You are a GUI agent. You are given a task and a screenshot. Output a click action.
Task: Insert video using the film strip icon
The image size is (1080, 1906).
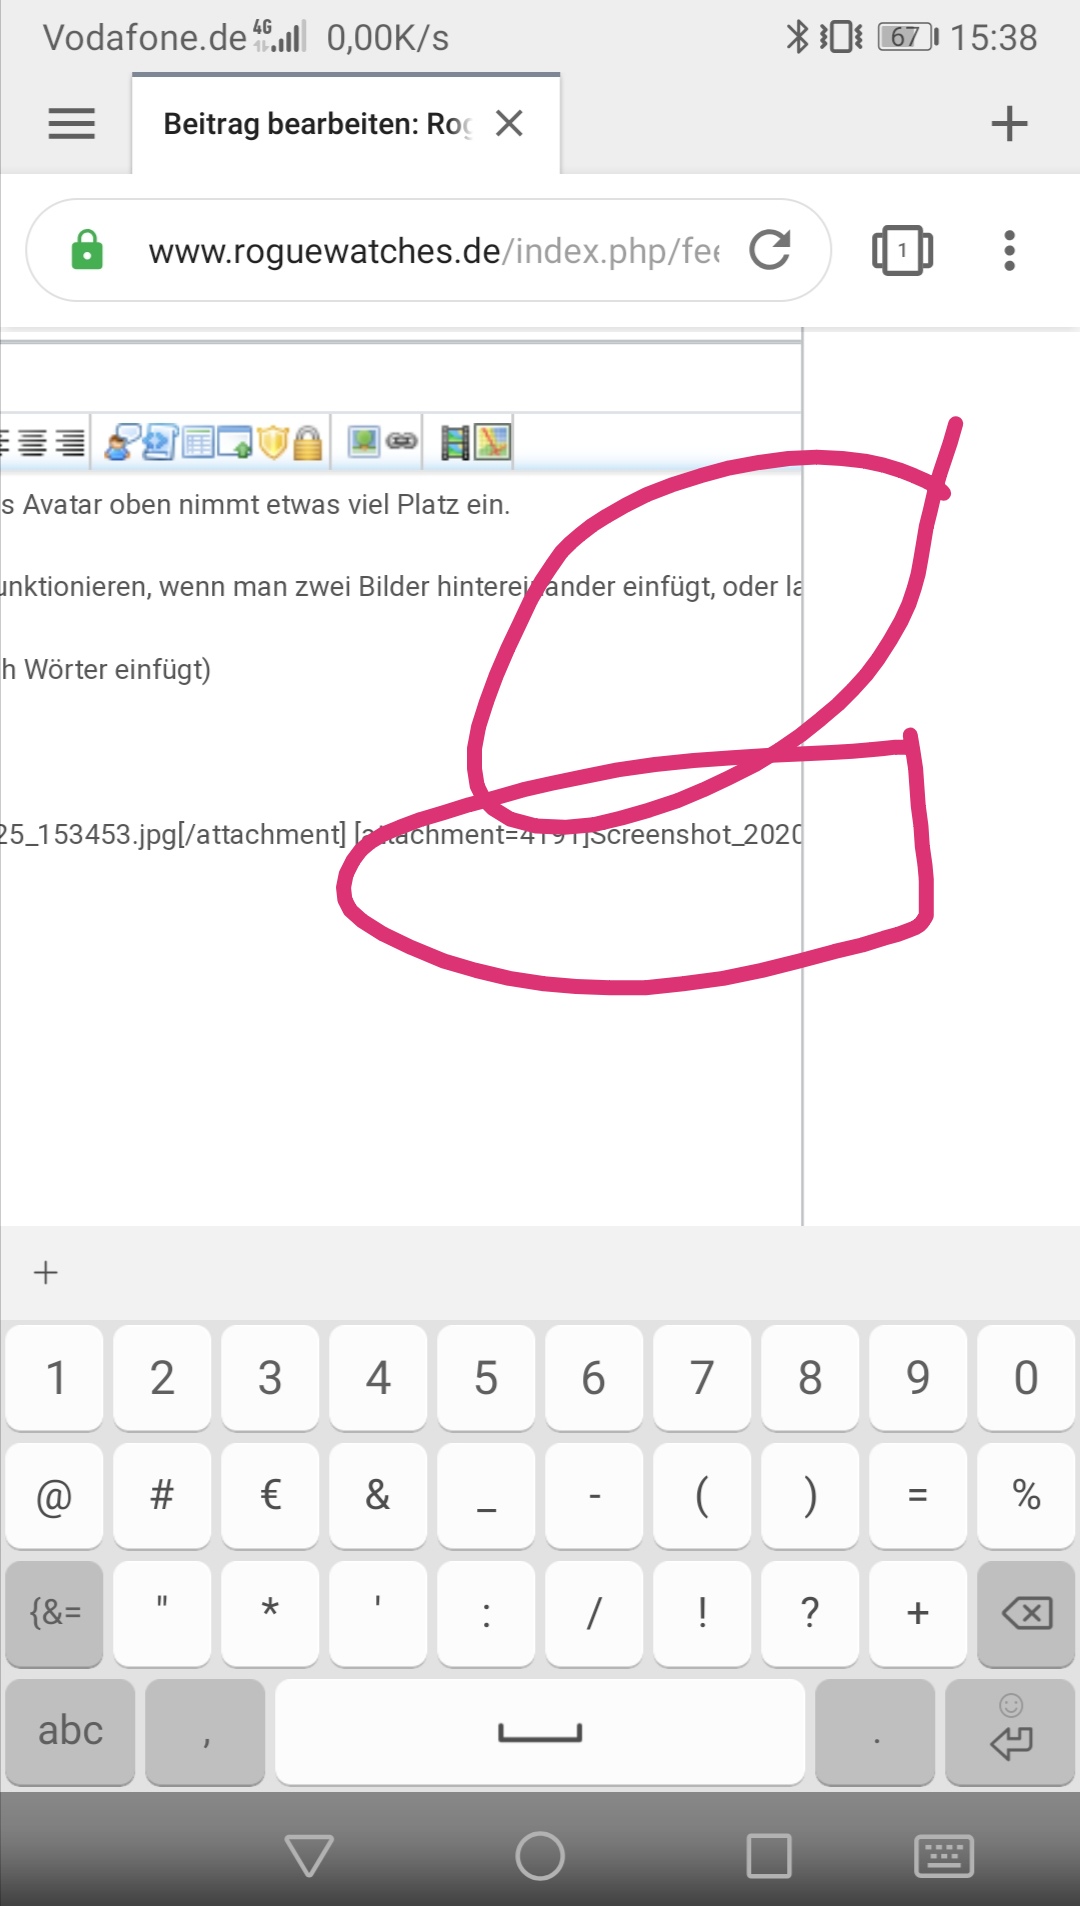pyautogui.click(x=455, y=442)
